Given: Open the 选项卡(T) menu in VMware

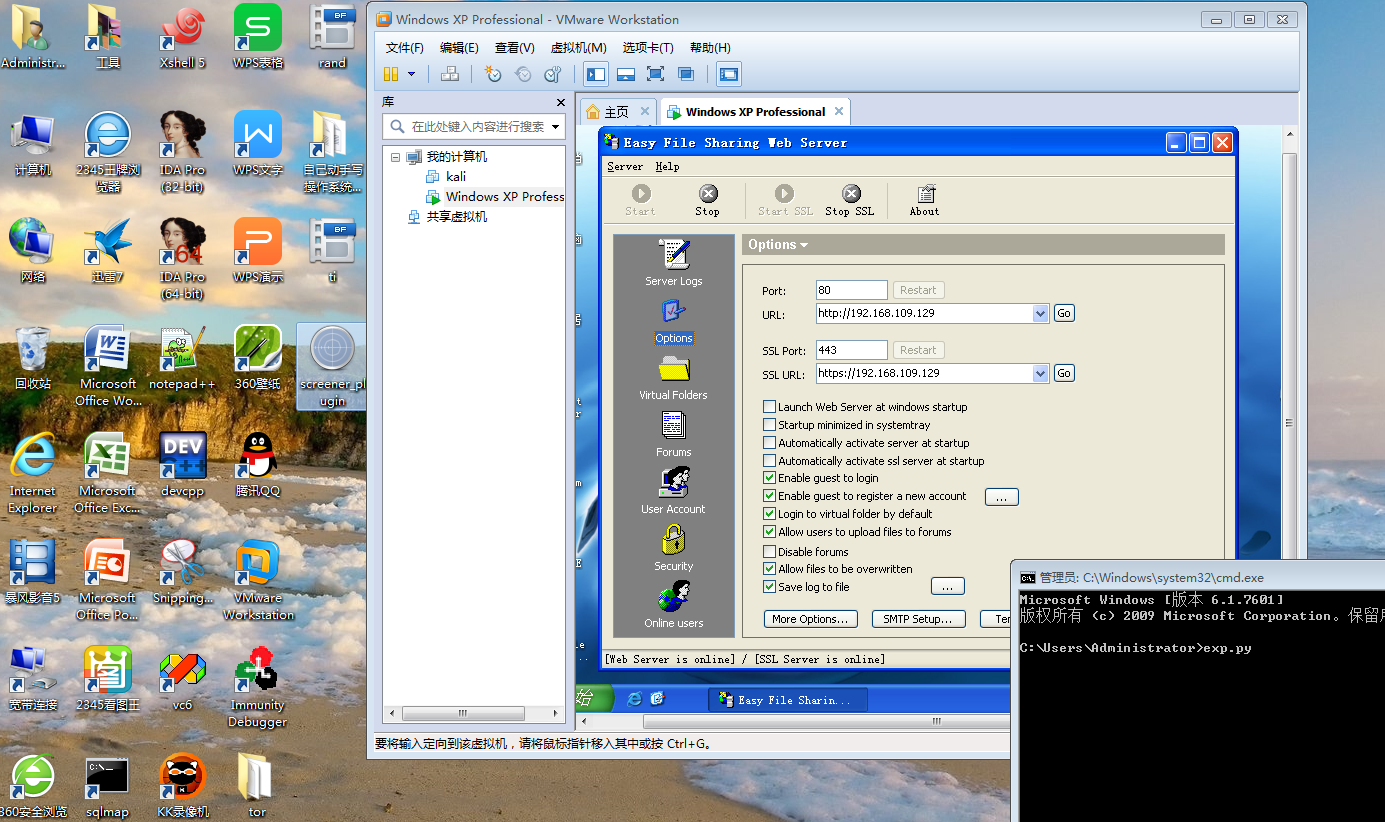Looking at the screenshot, I should (648, 48).
